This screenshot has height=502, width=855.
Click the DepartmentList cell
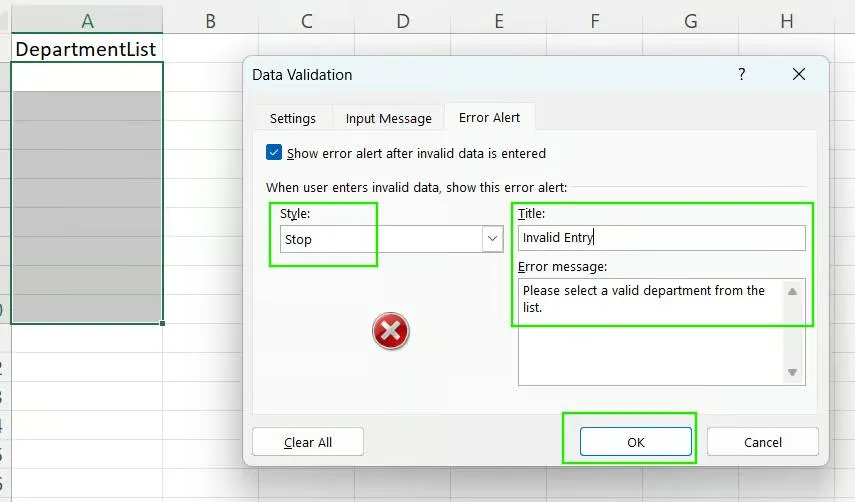point(87,49)
